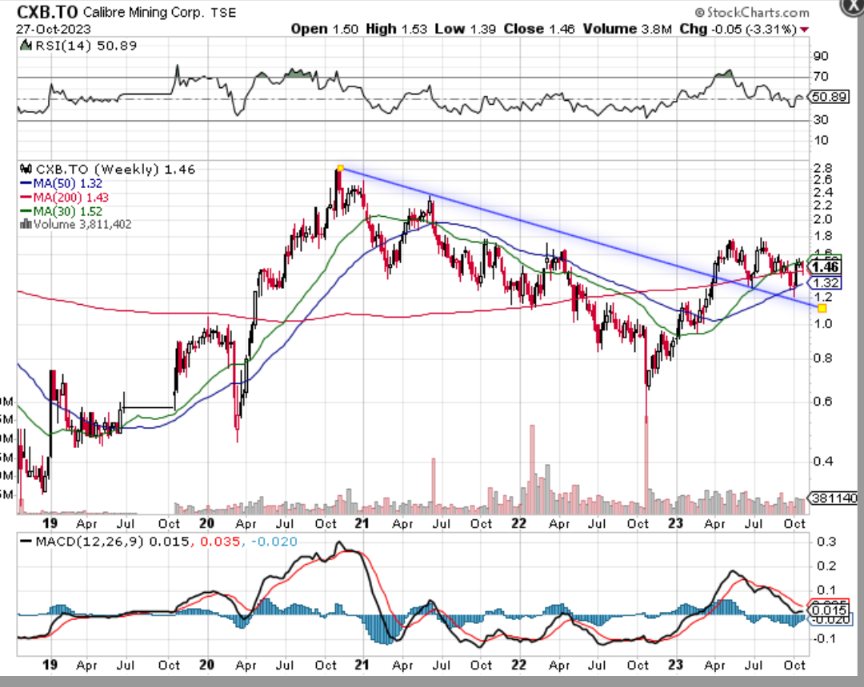864x687 pixels.
Task: Click the MA(50) 1.32 legend entry
Action: tap(61, 183)
